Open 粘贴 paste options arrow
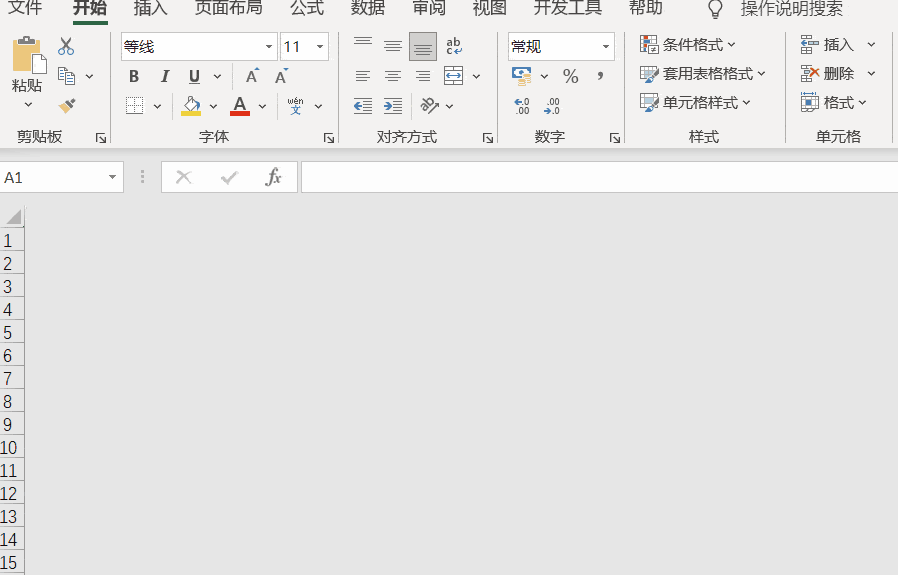The width and height of the screenshot is (898, 575). (x=28, y=105)
